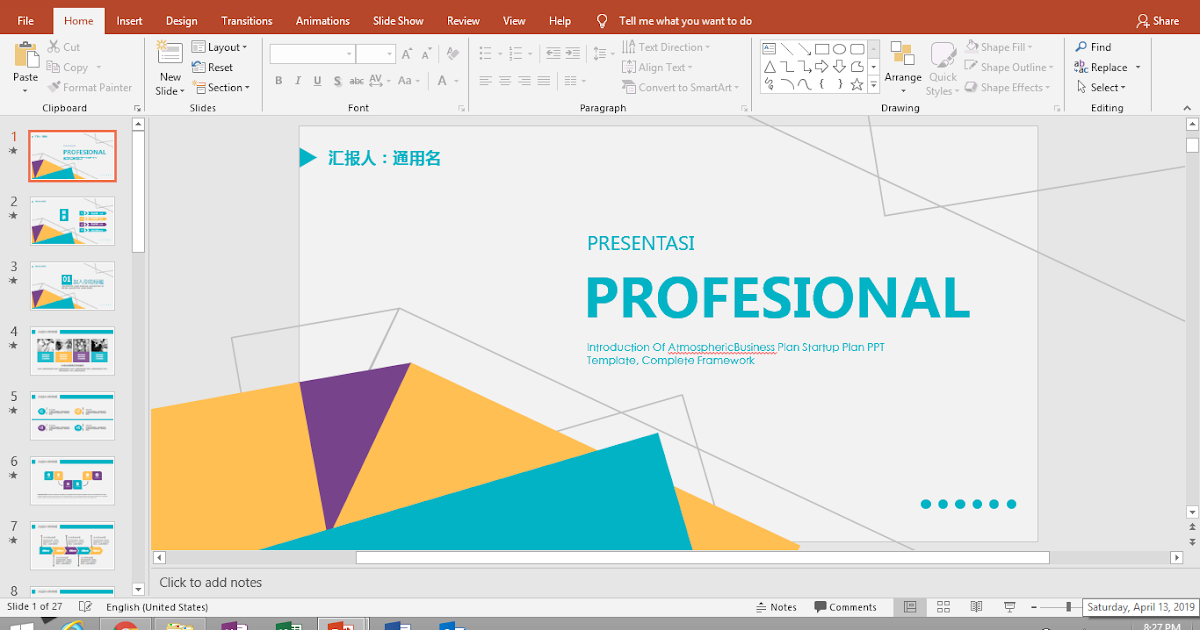Click English (United States) language indicator
Viewport: 1200px width, 630px height.
157,607
